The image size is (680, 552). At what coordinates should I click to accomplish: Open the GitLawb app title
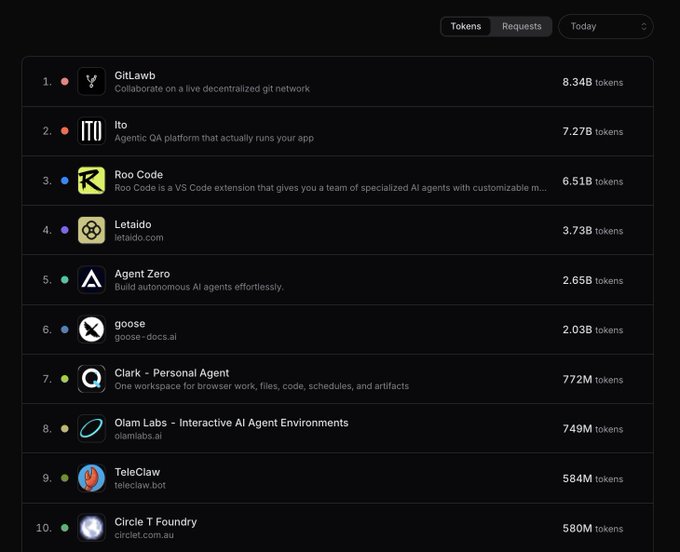(135, 75)
